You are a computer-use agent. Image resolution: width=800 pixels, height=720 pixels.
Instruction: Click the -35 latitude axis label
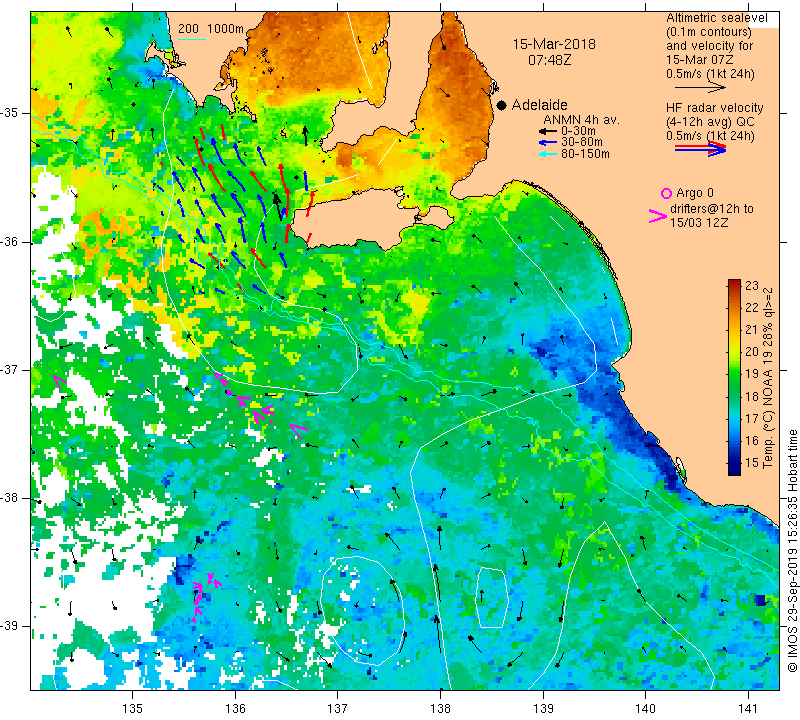pos(10,113)
